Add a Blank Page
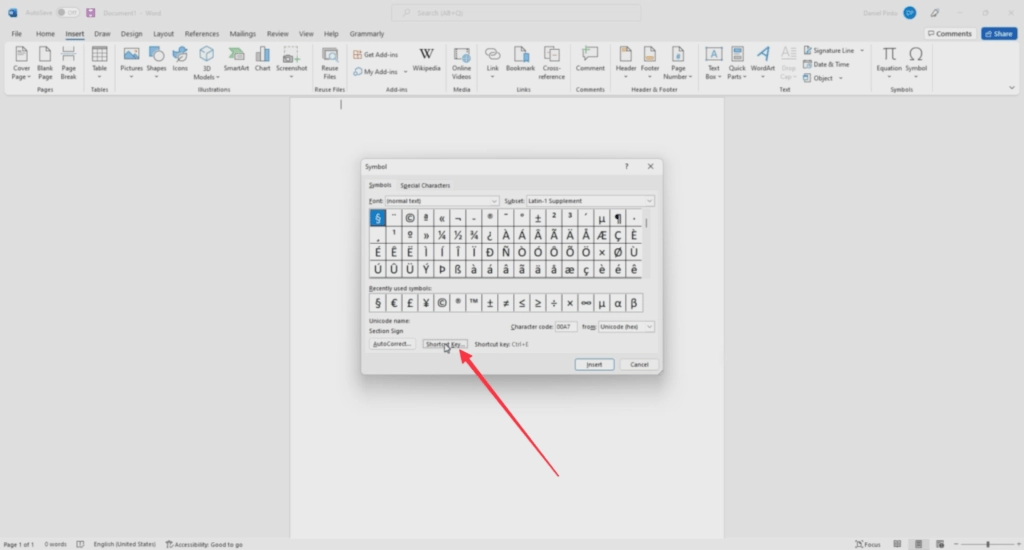 45,63
